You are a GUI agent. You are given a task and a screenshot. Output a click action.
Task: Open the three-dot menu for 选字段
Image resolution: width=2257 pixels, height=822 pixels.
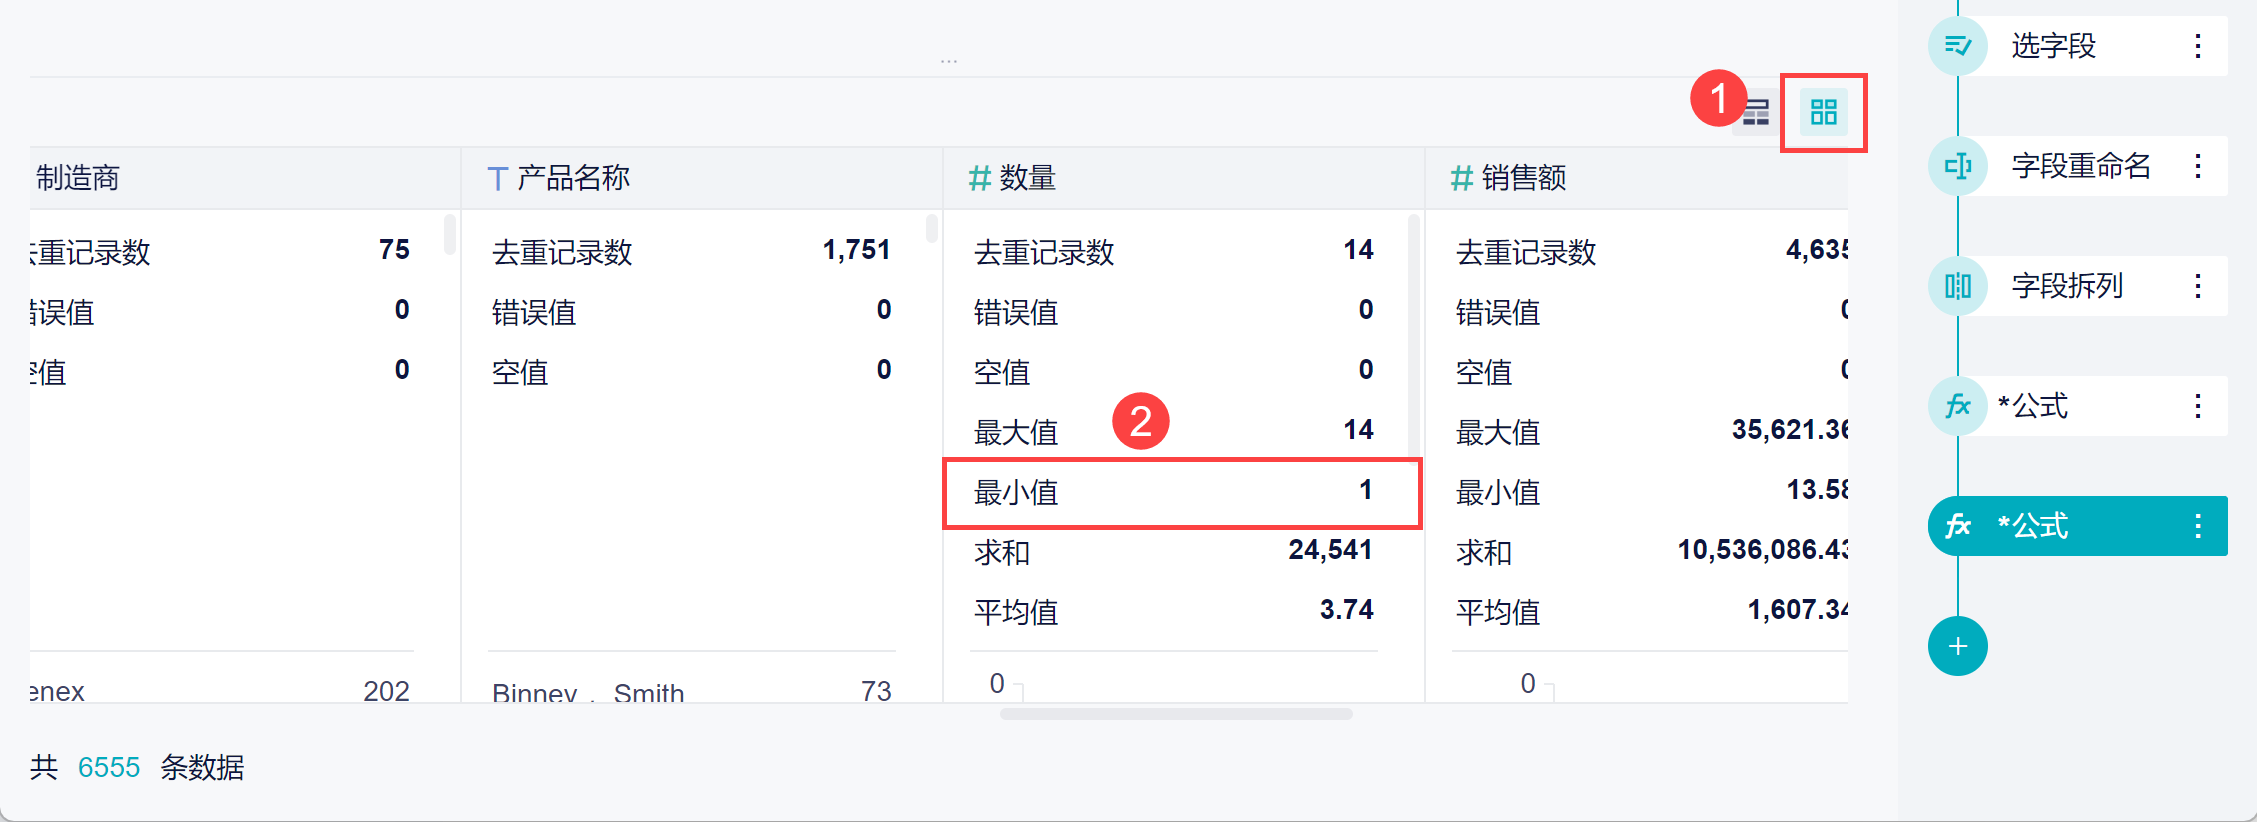[2197, 46]
